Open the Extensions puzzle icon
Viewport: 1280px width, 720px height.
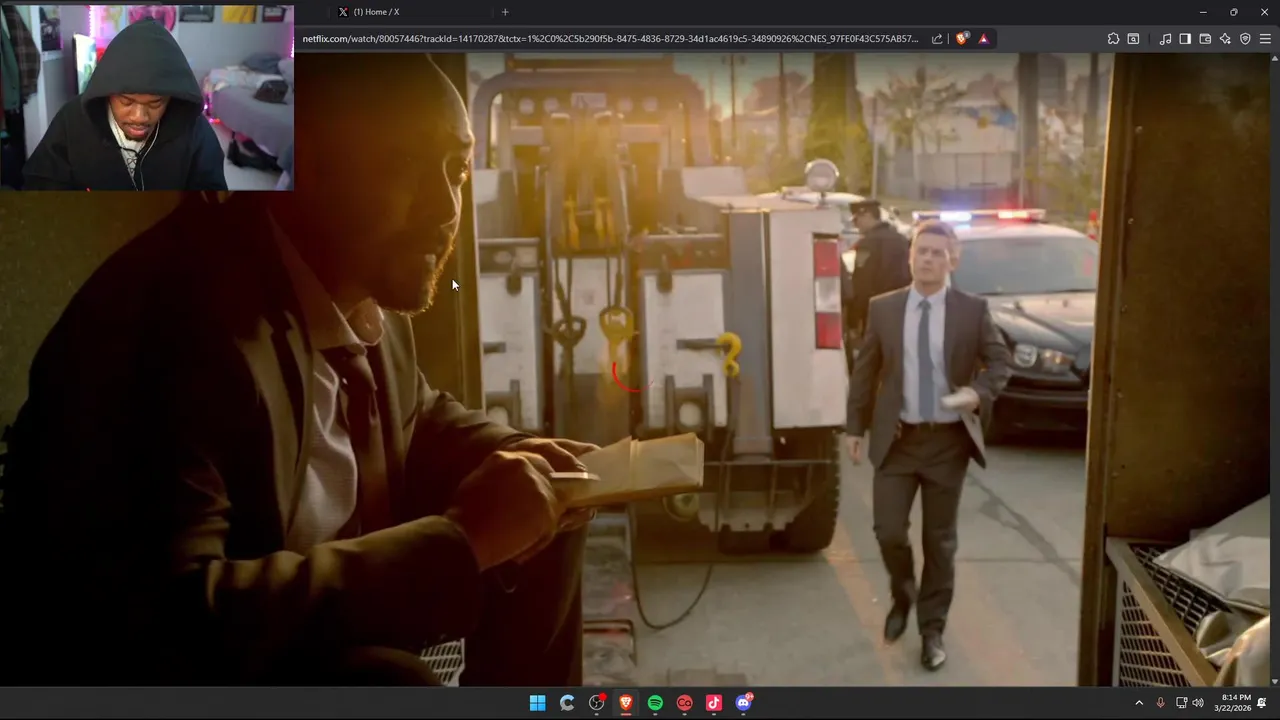tap(1113, 39)
